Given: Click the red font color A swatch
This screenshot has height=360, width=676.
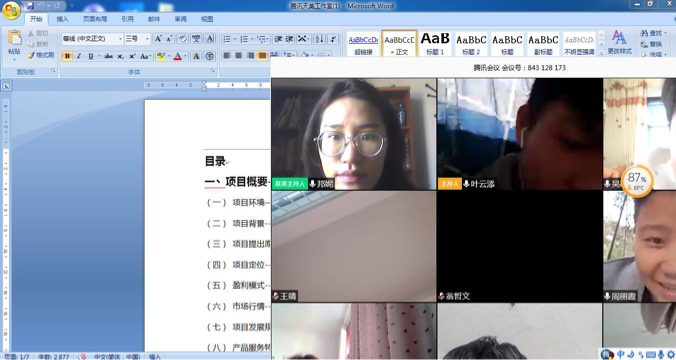Looking at the screenshot, I should pyautogui.click(x=178, y=56).
